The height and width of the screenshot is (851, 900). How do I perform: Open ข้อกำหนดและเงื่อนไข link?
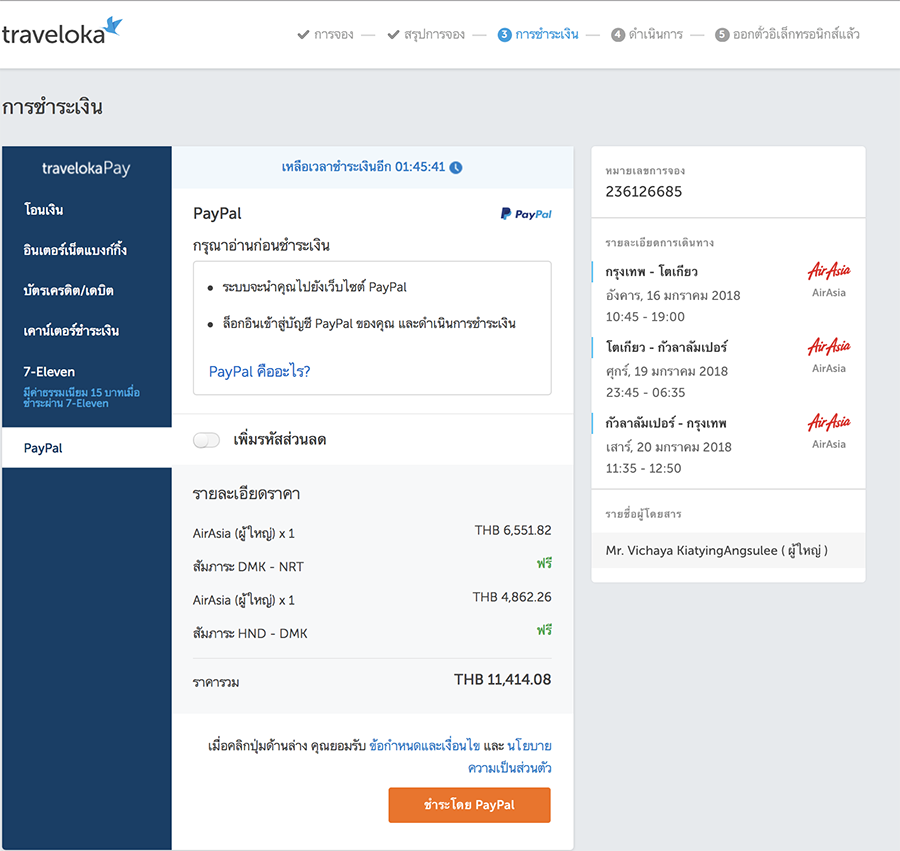tap(425, 745)
